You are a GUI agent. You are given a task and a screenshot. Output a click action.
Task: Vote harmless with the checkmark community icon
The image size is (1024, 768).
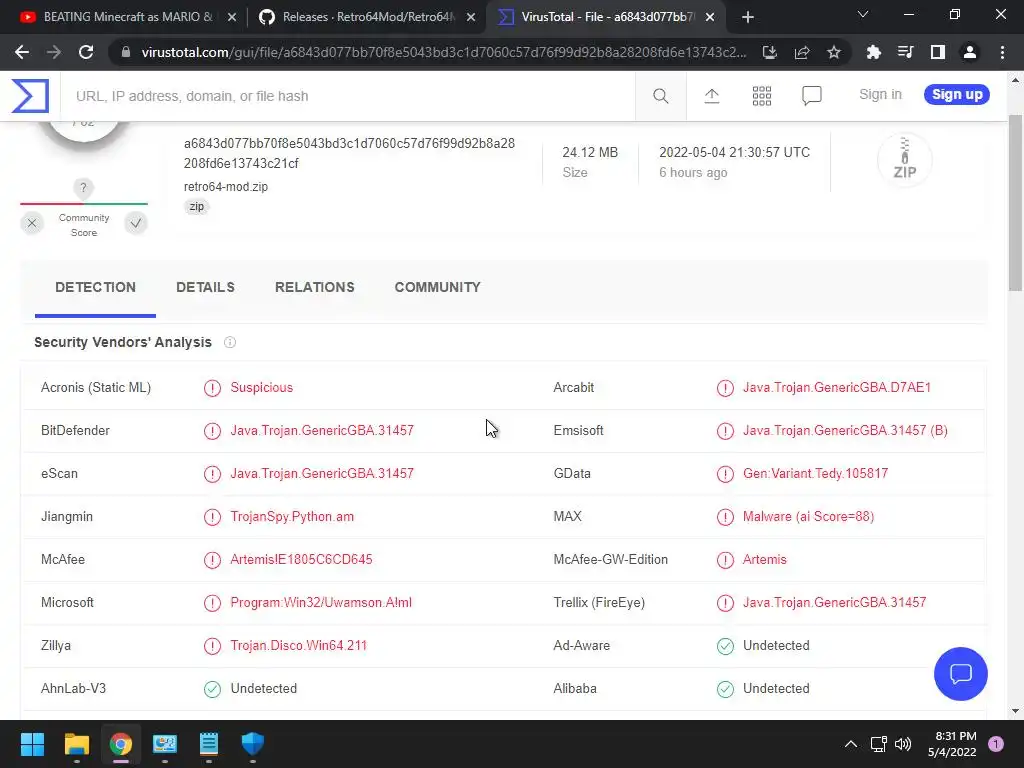point(136,223)
